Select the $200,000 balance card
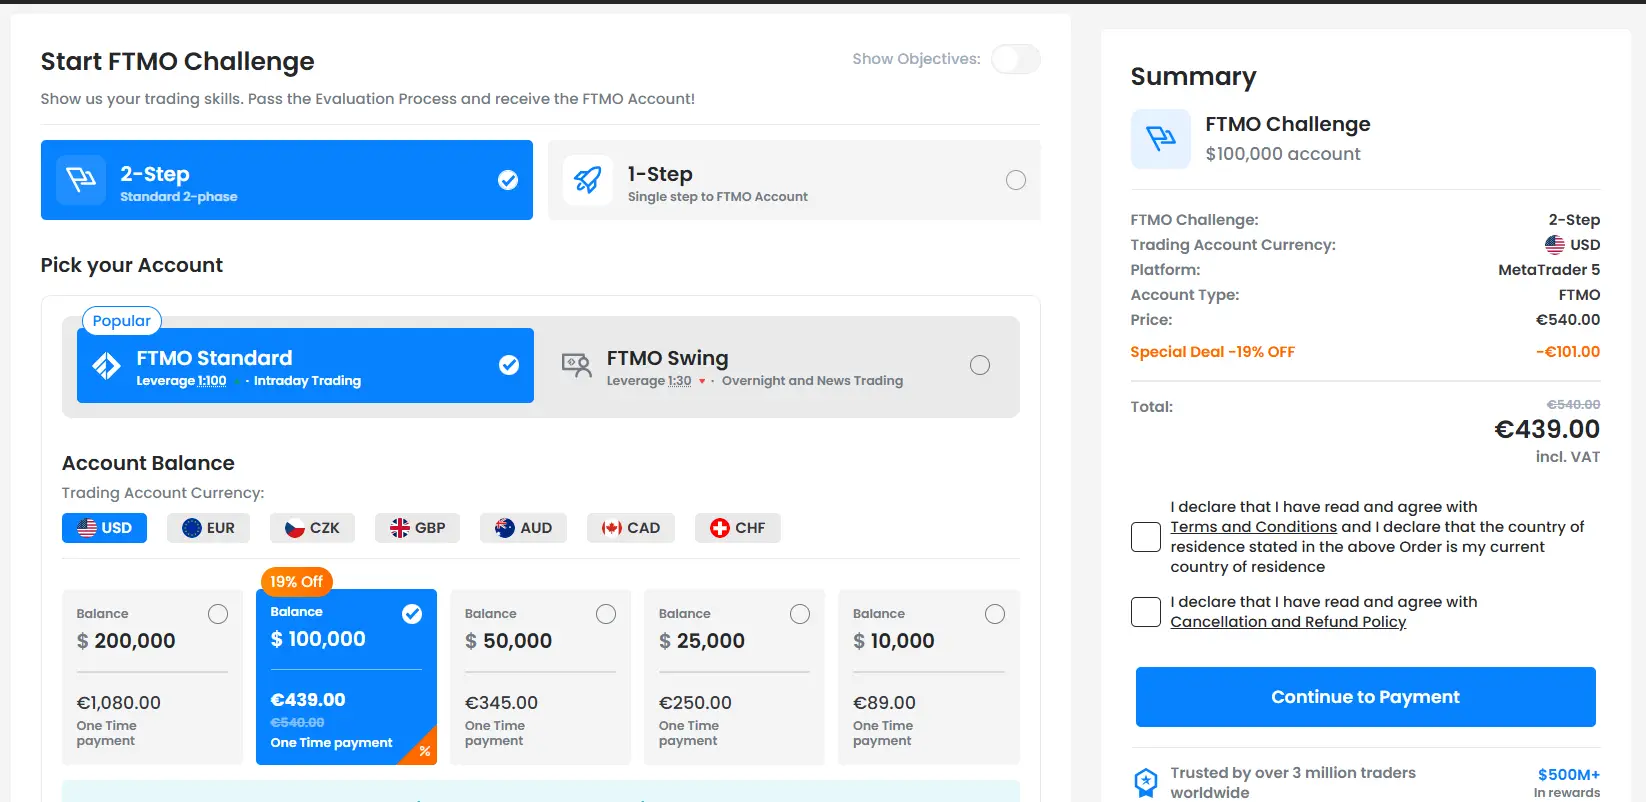Image resolution: width=1646 pixels, height=802 pixels. coord(152,677)
